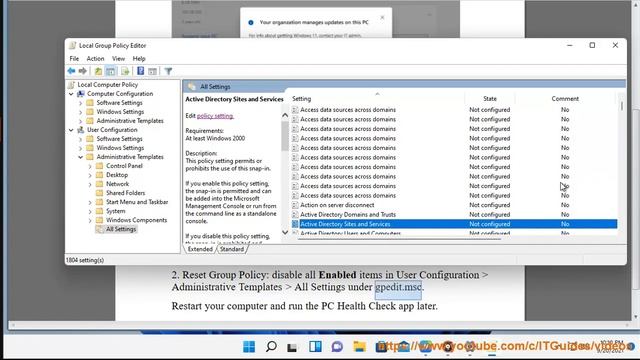Expand Start Menu and Taskbar node
This screenshot has width=640, height=360.
[90, 202]
